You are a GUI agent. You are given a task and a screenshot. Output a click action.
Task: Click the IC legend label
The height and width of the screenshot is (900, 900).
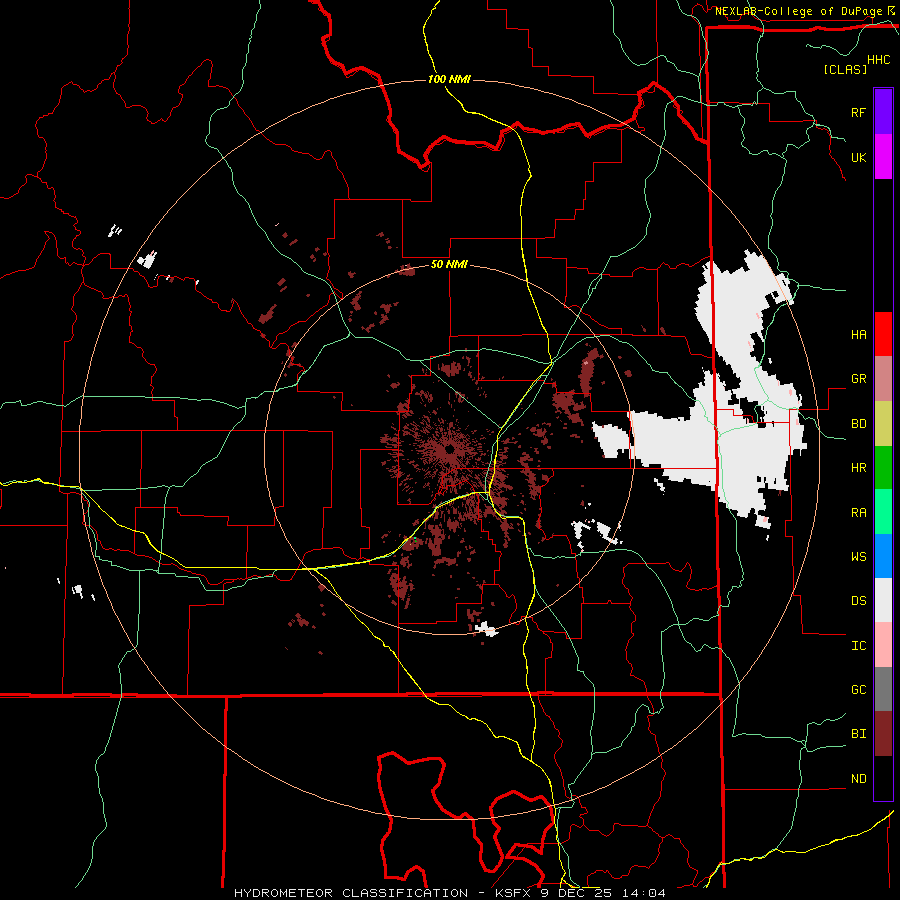(x=858, y=646)
